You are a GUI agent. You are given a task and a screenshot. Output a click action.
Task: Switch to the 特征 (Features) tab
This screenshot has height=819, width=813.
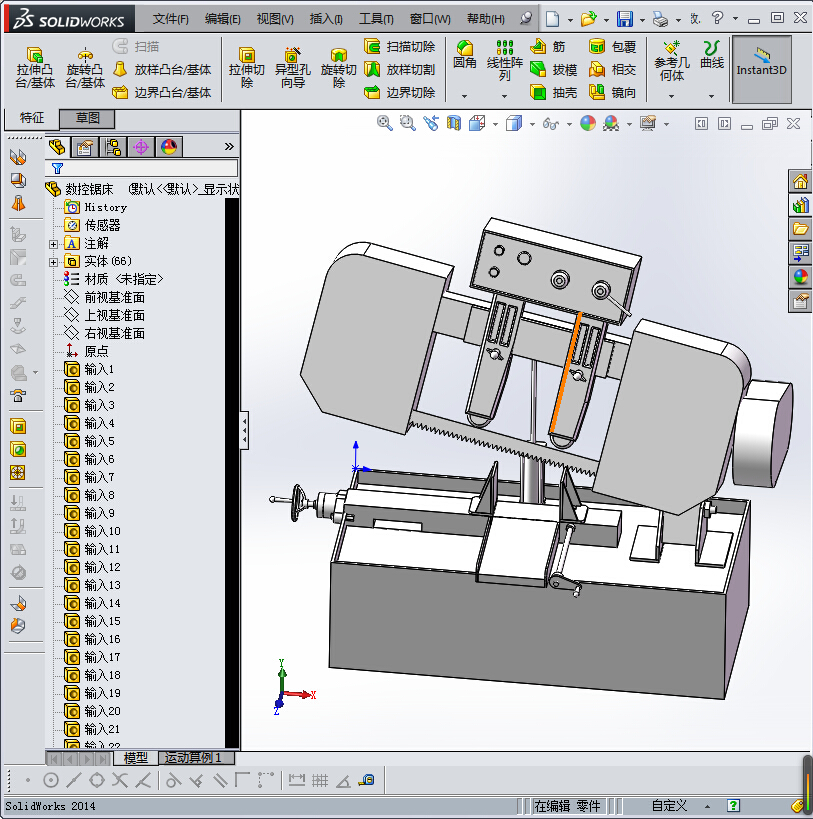[32, 118]
